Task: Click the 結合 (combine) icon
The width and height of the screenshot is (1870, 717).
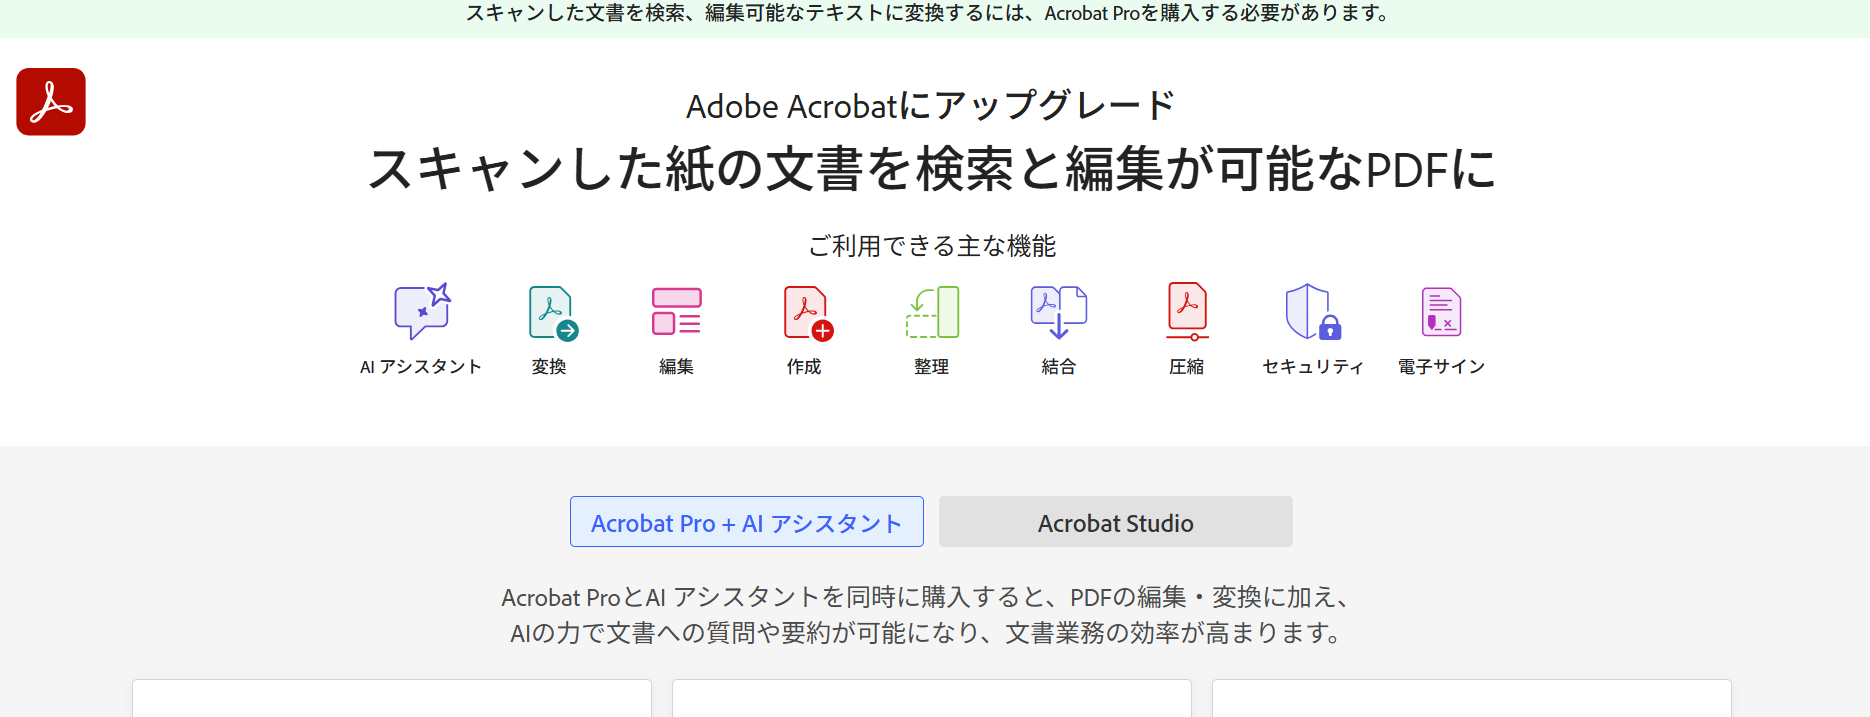Action: (1059, 312)
